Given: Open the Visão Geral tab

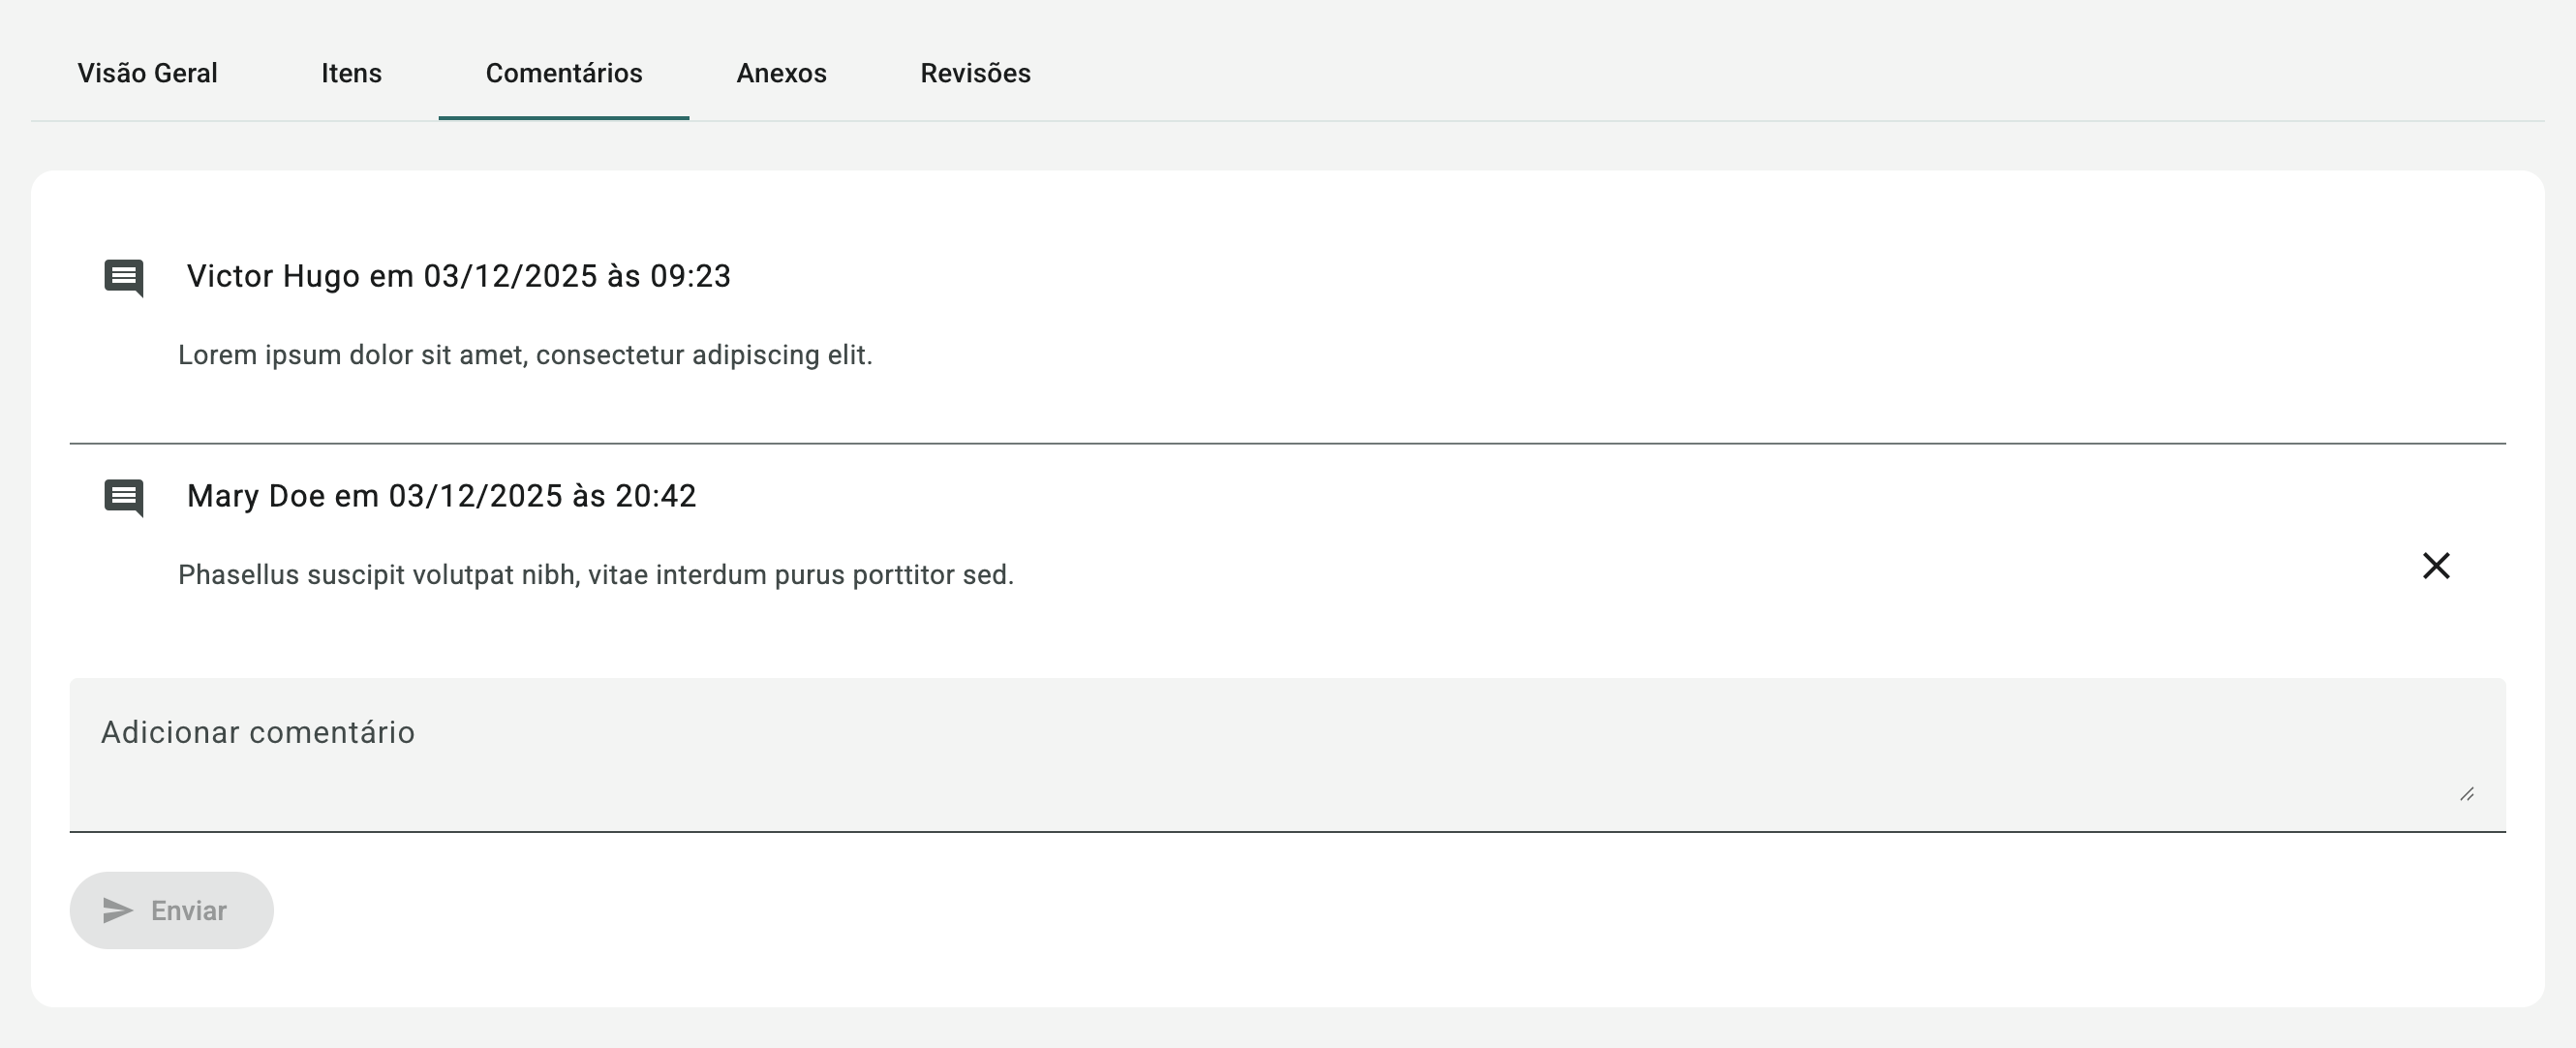Looking at the screenshot, I should (147, 73).
